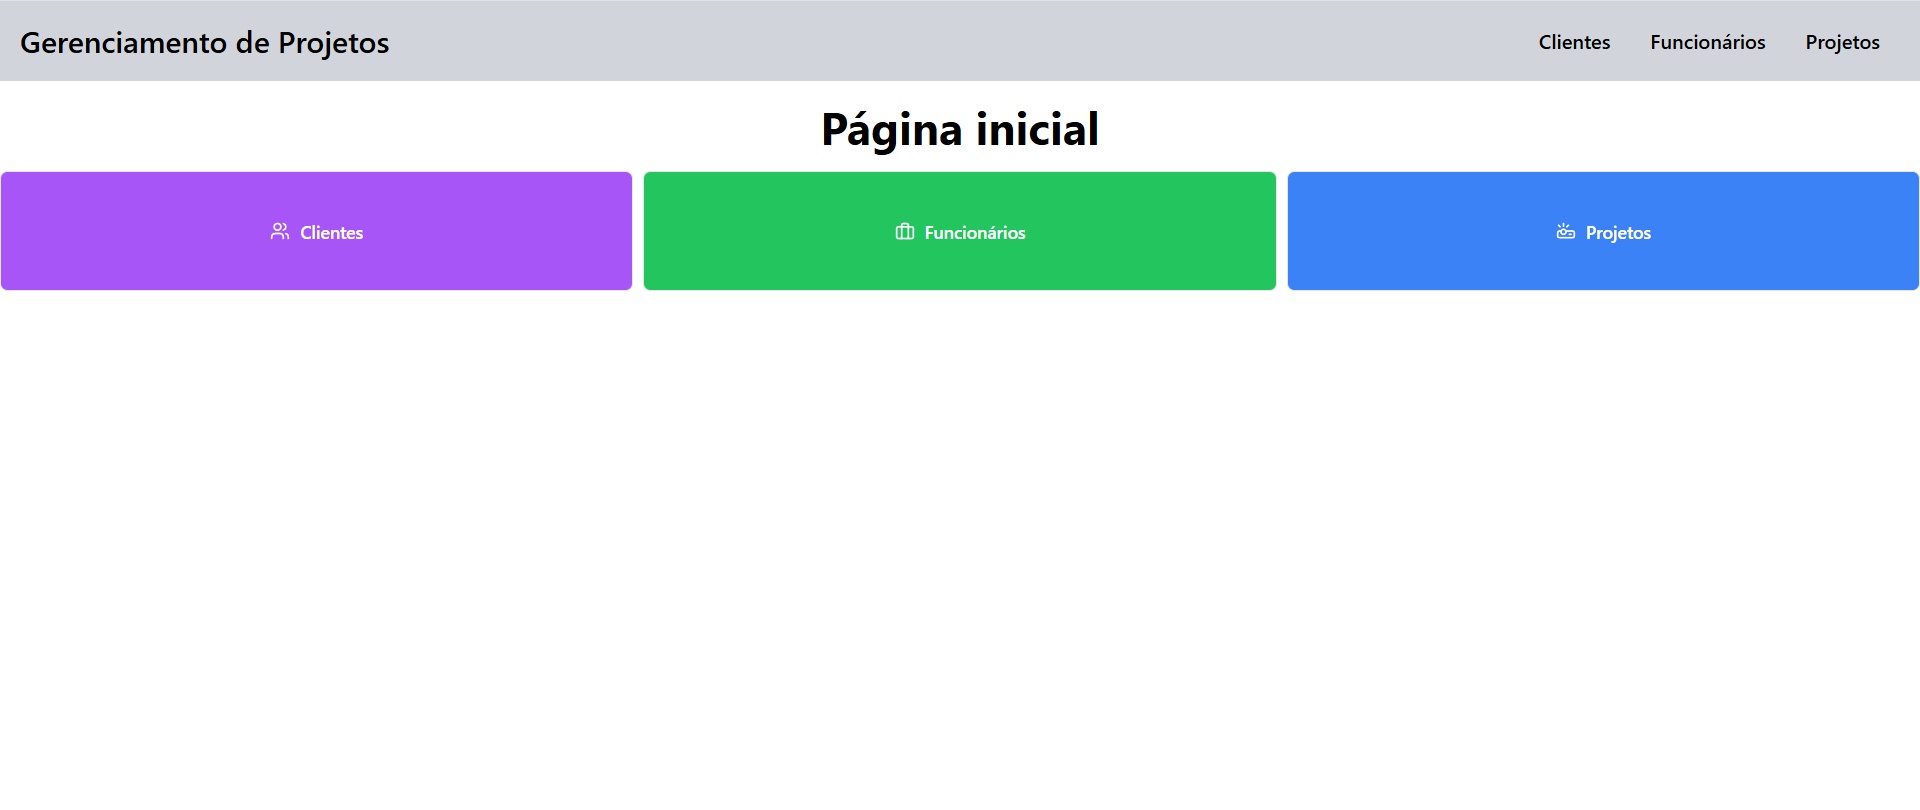Open Funcionários via the green card
1920x810 pixels.
tap(959, 231)
